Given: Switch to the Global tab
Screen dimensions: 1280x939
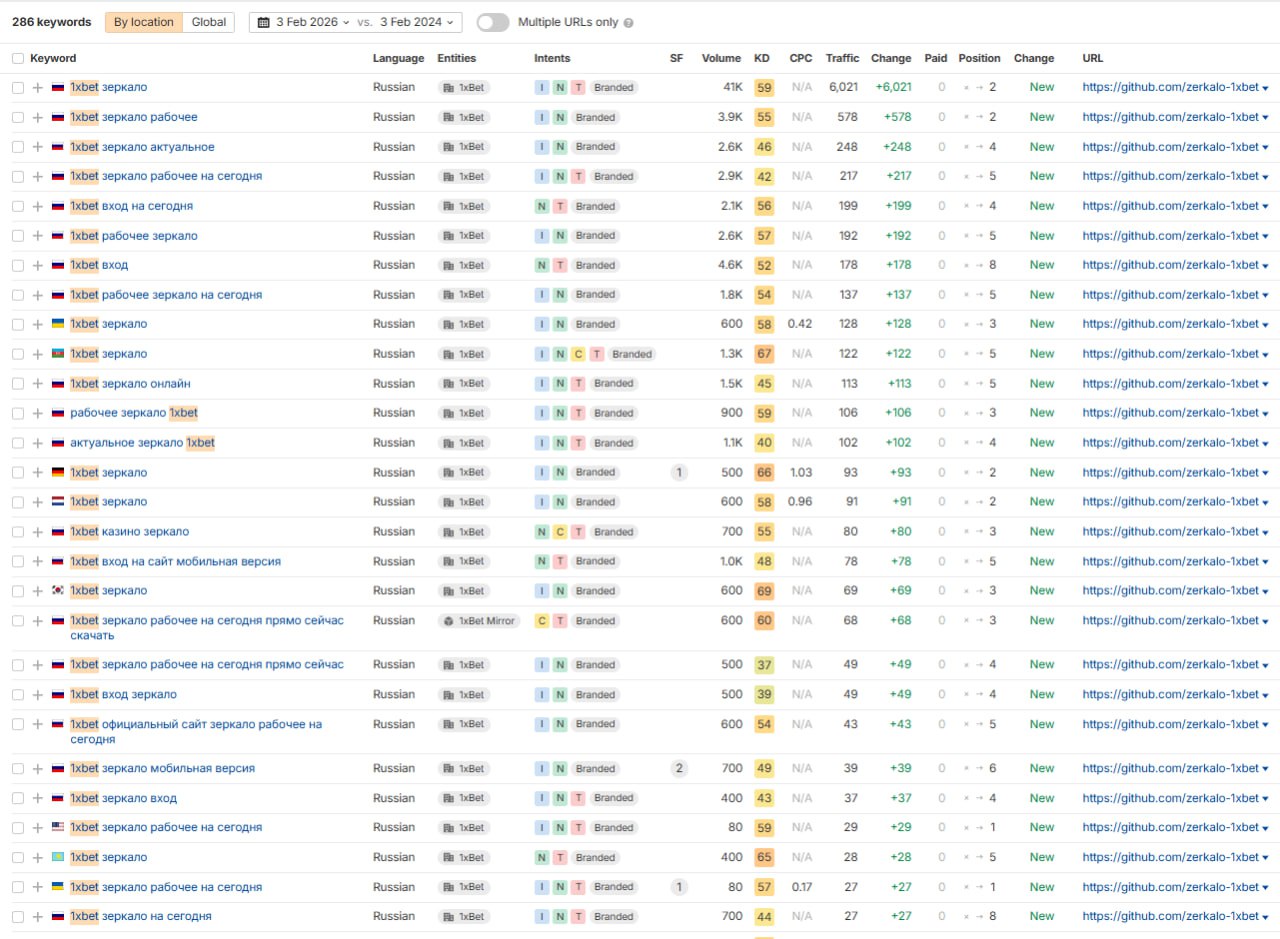Looking at the screenshot, I should click(208, 22).
